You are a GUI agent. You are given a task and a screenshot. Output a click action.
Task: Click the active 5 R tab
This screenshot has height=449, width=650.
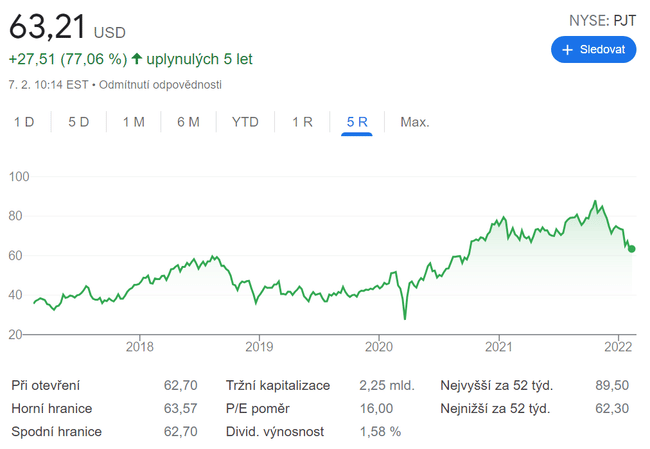[x=357, y=122]
